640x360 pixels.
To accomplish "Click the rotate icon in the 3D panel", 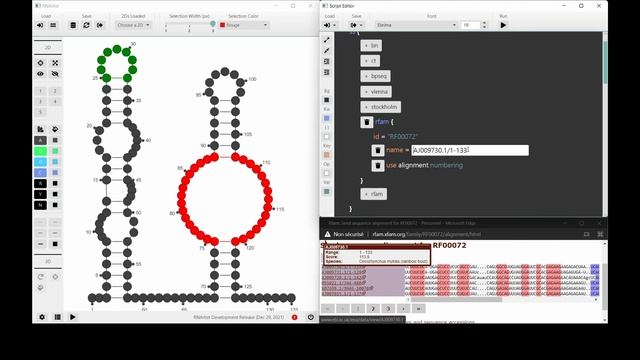I will coord(40,277).
